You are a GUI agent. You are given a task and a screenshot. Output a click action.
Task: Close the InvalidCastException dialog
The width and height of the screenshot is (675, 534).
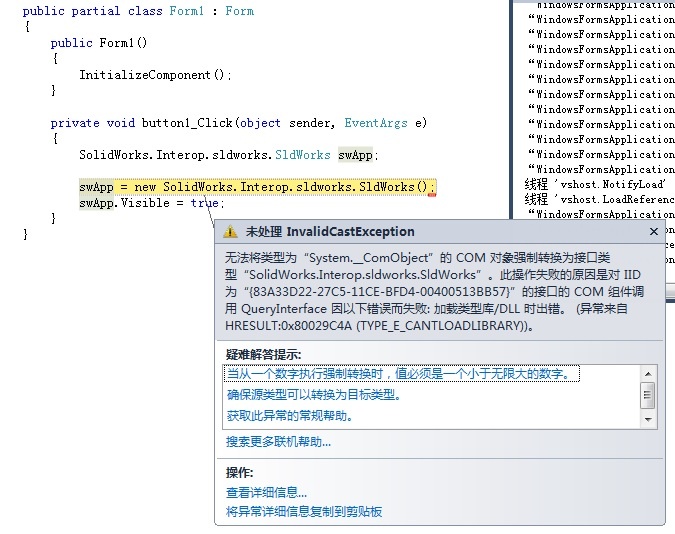[653, 232]
